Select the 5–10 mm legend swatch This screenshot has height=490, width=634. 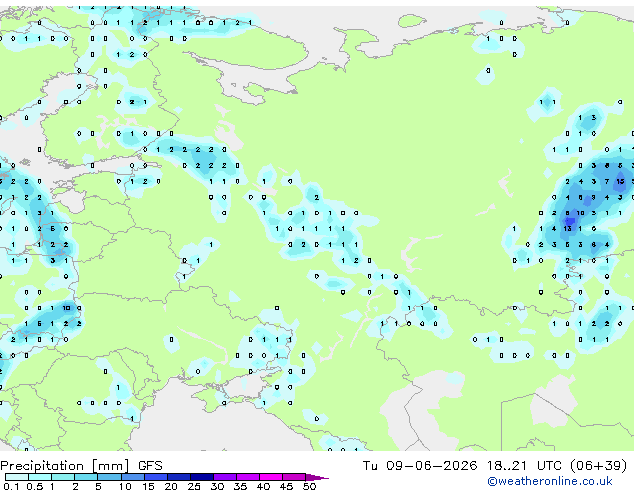[109, 477]
